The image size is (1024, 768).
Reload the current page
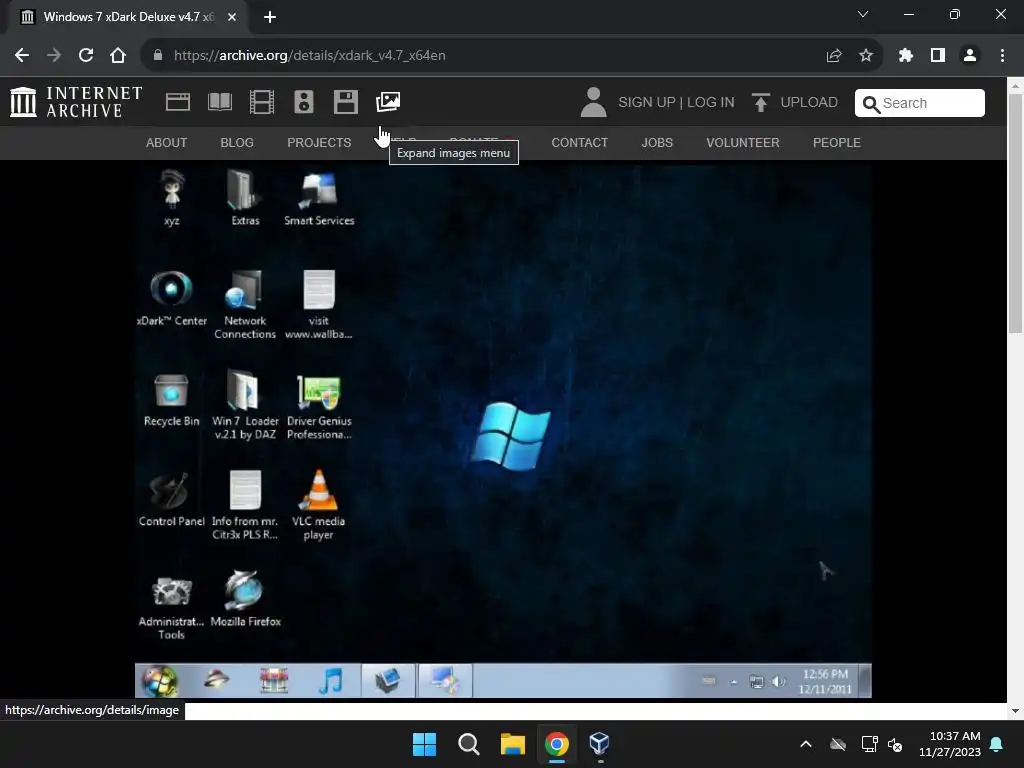[x=86, y=56]
